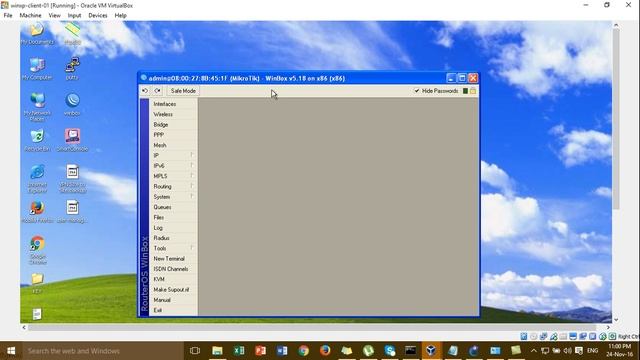
Task: Click the horizontal scrollbar right arrow
Action: (x=608, y=327)
